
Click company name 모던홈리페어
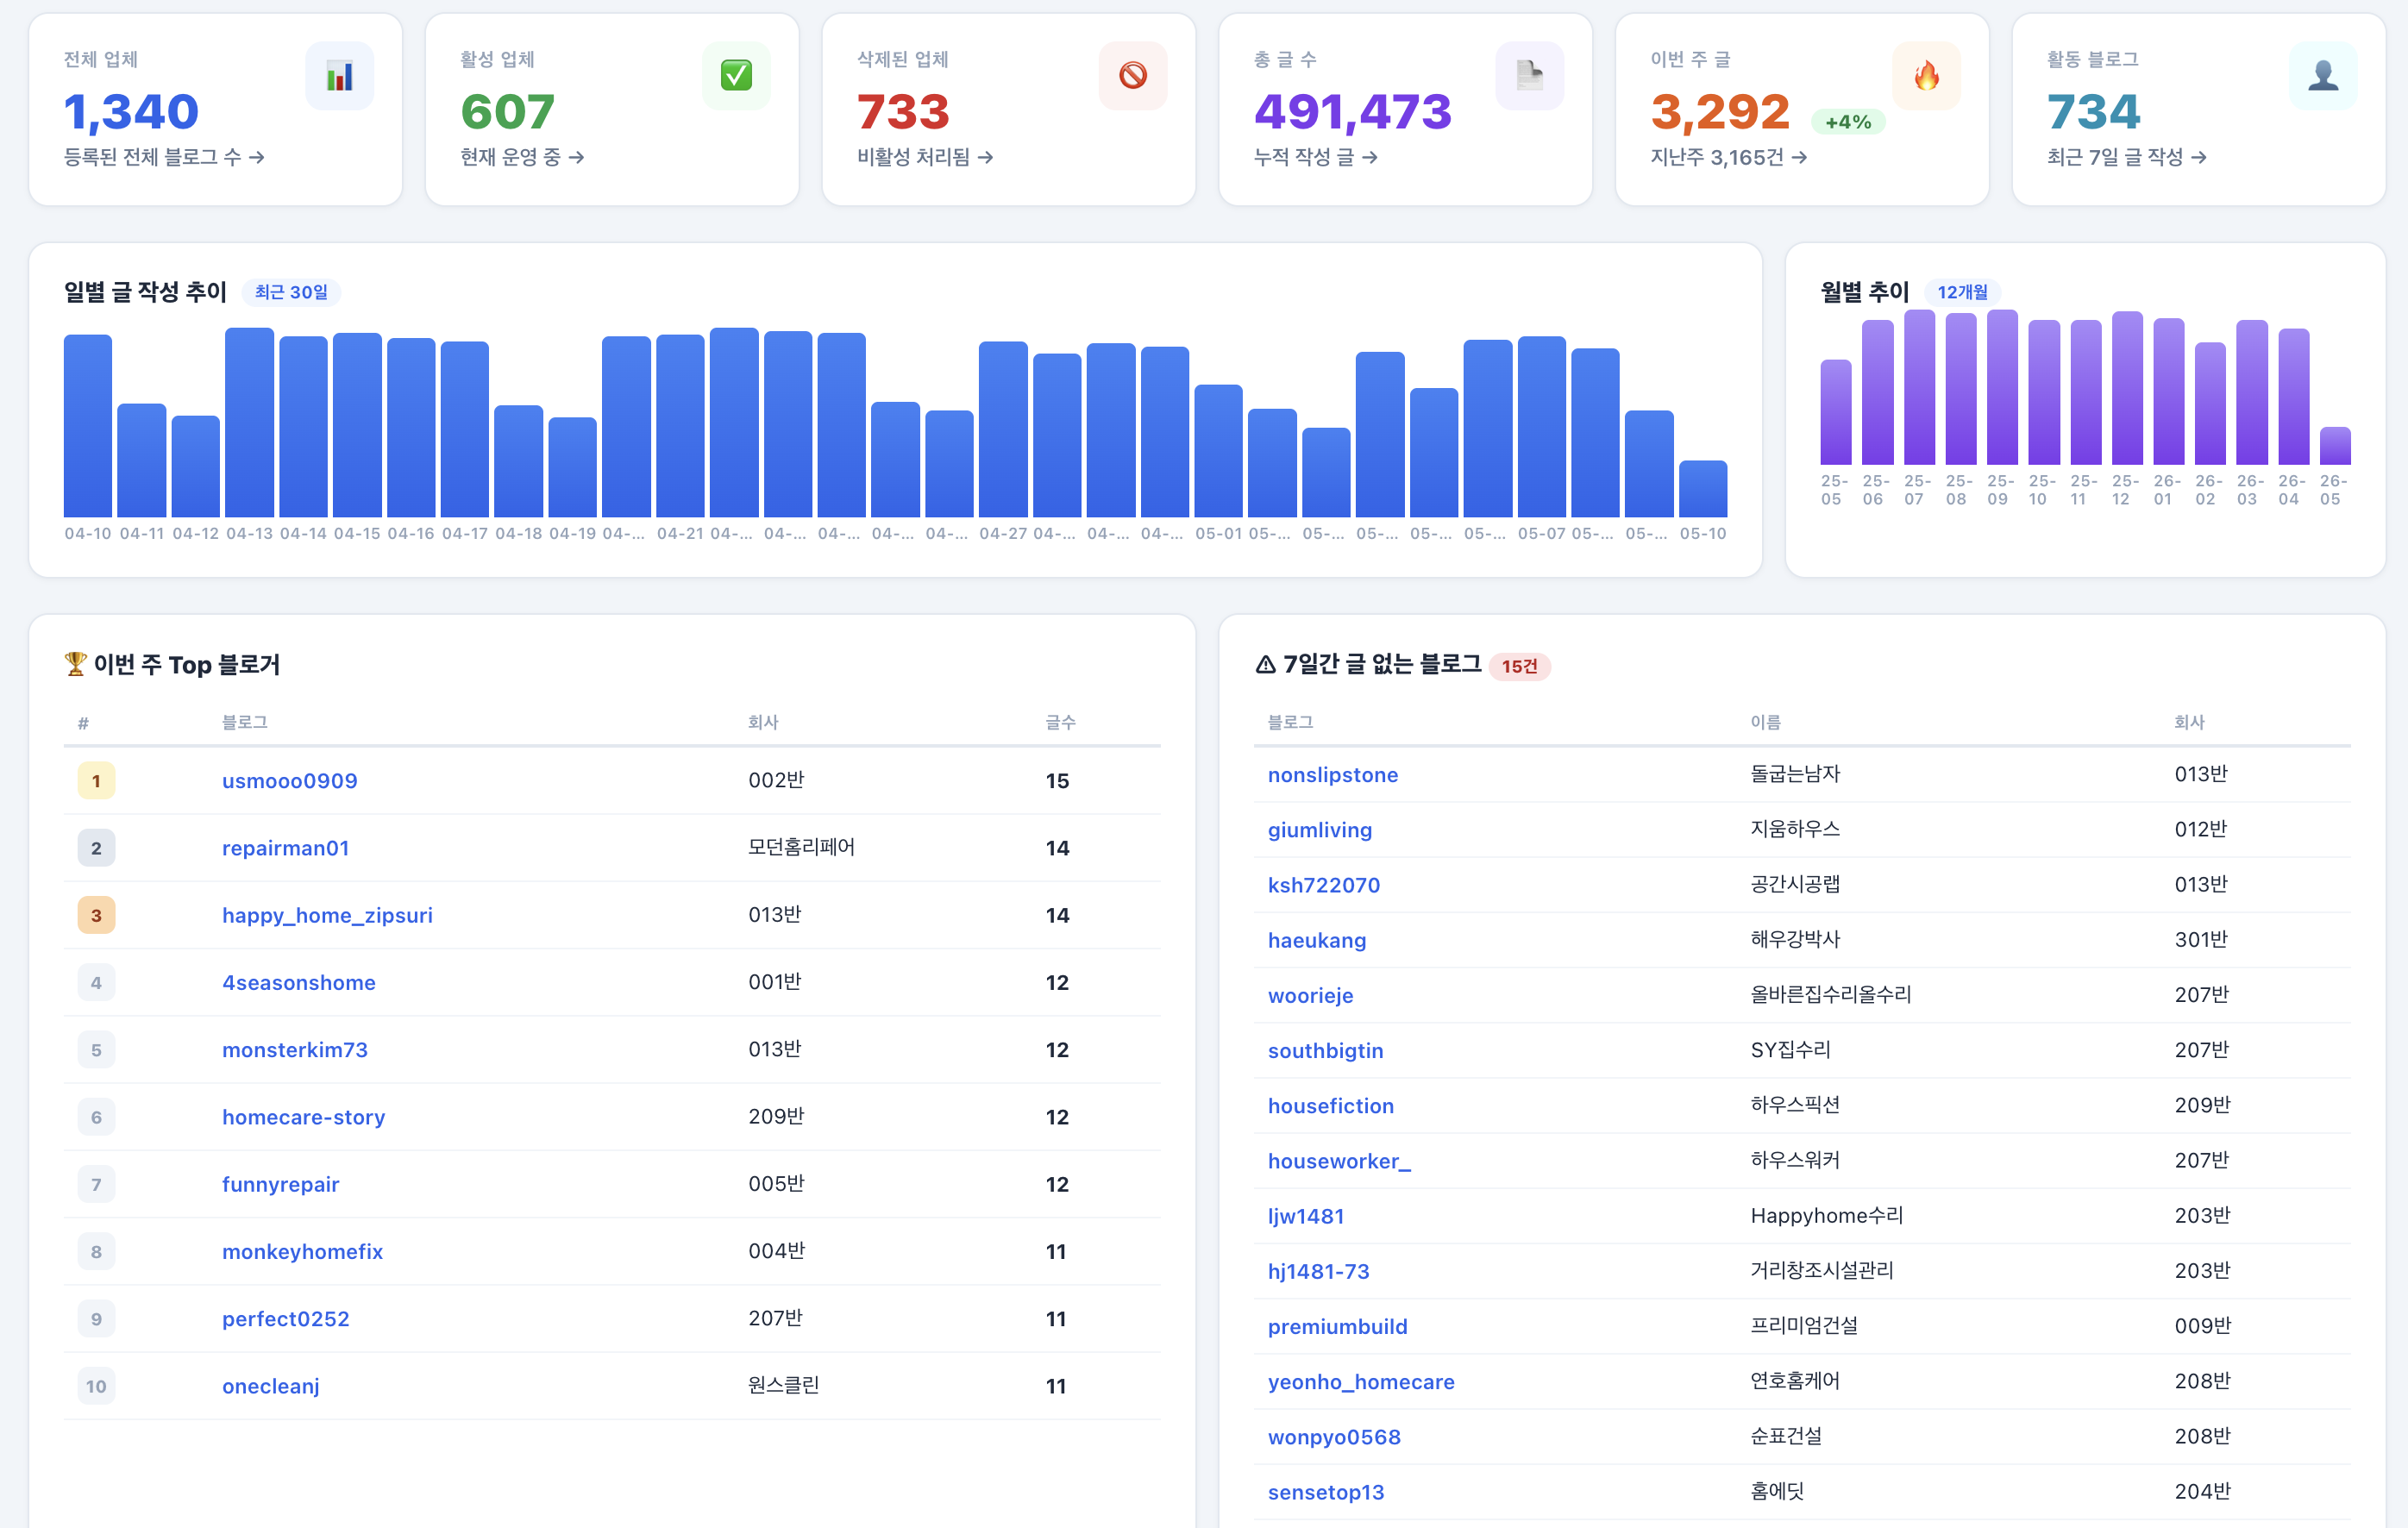[x=801, y=847]
